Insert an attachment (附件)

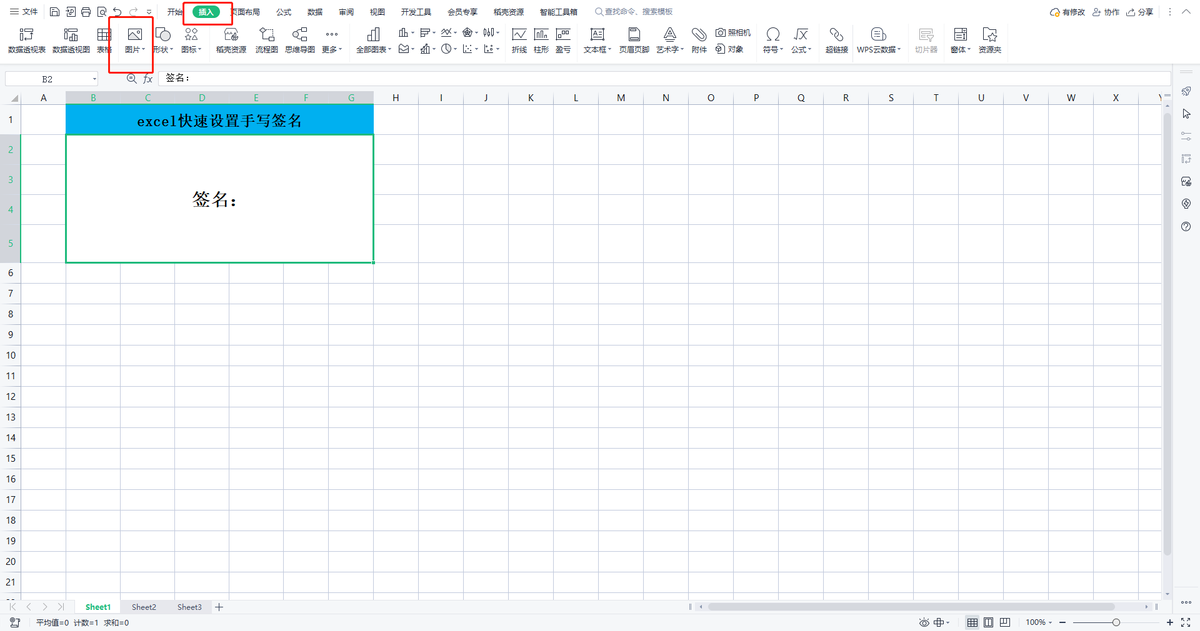[699, 40]
